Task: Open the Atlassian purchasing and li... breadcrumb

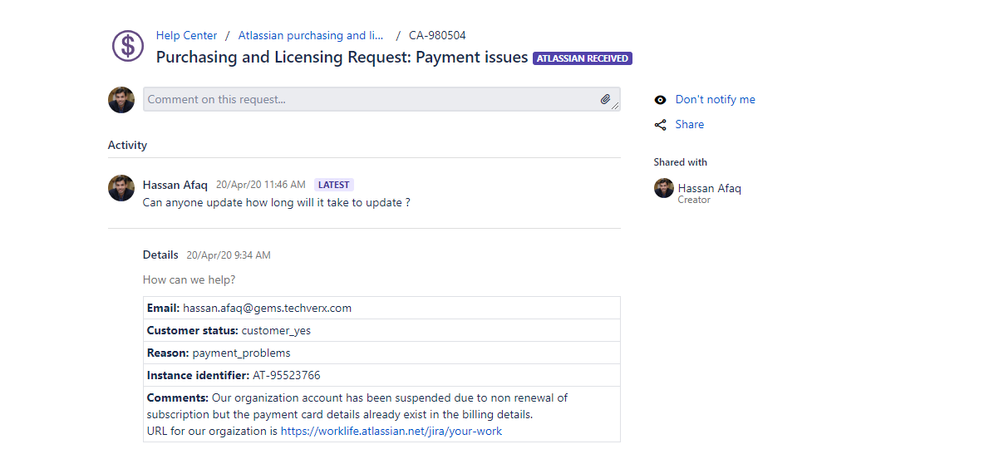Action: pos(311,36)
